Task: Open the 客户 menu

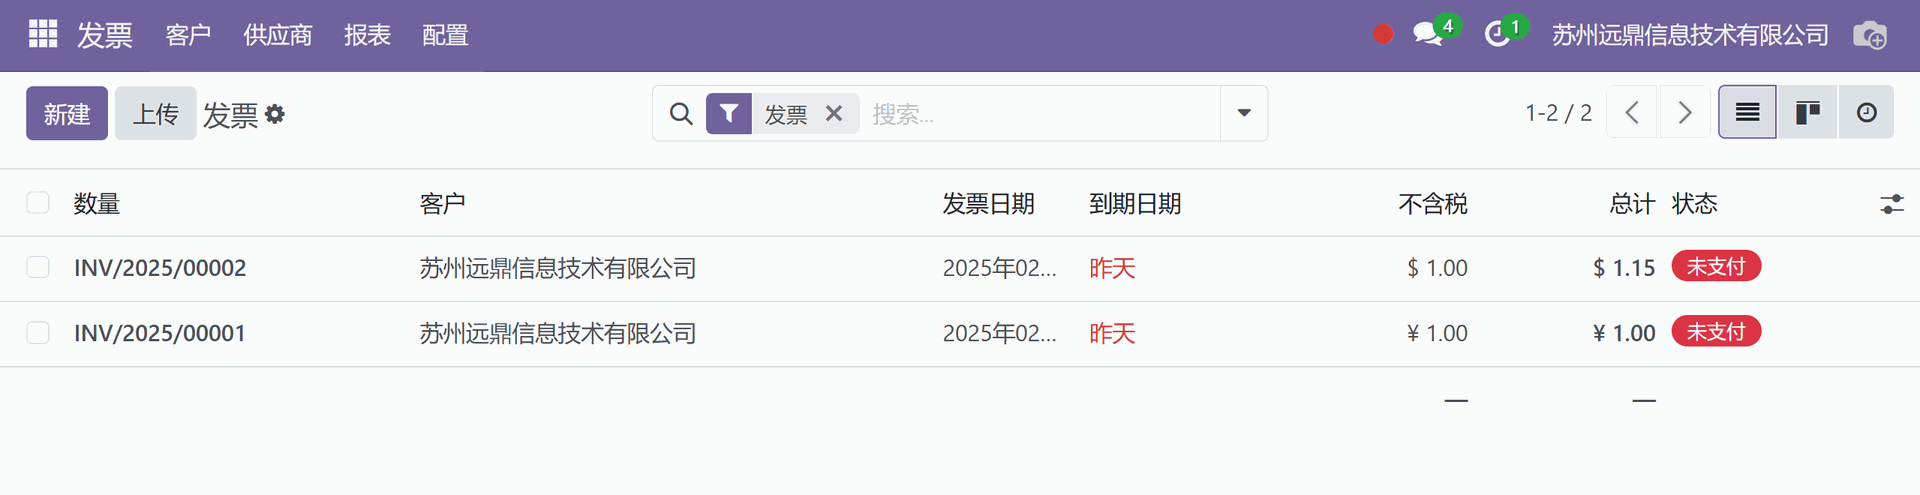Action: coord(188,35)
